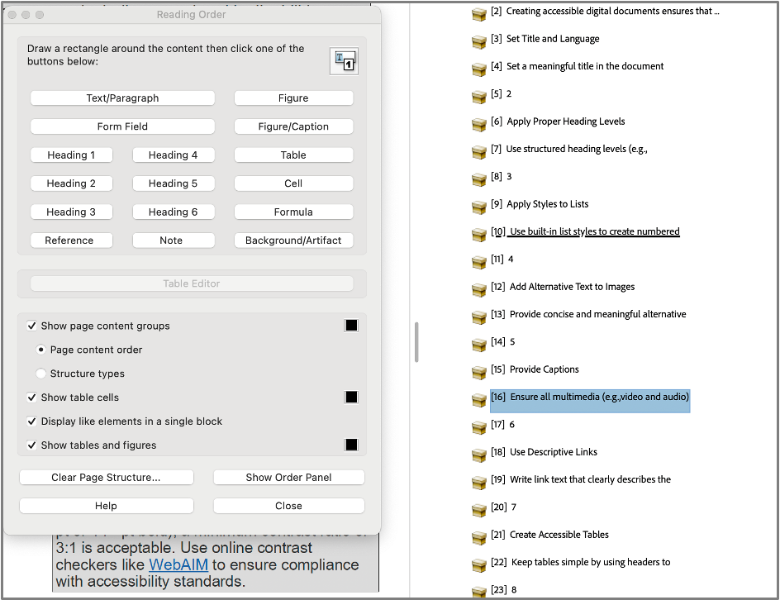Click box icon beside [12] Add Alternative Text to Images
Viewport: 780px width, 600px height.
point(479,290)
